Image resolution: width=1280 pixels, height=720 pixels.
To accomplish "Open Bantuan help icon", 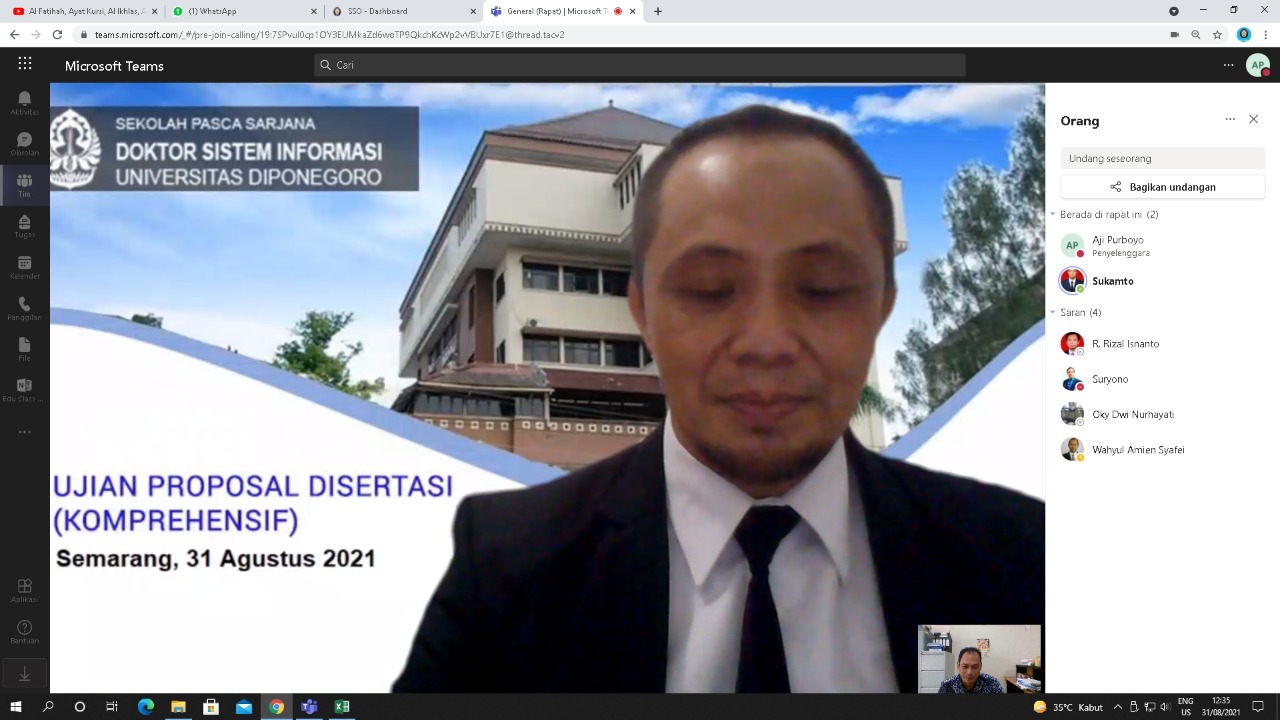I will (24, 631).
